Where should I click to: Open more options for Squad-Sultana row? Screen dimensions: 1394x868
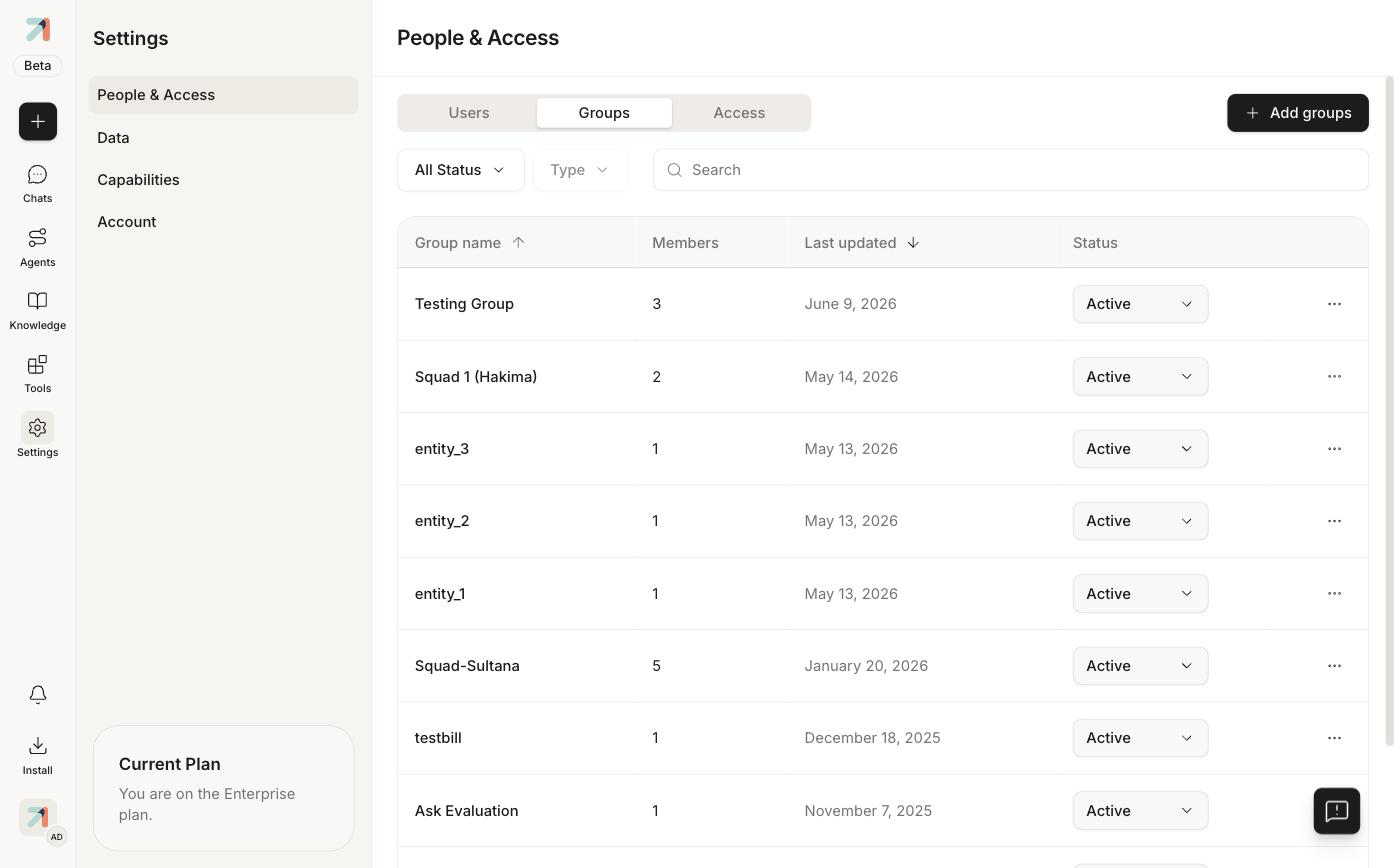click(1334, 666)
